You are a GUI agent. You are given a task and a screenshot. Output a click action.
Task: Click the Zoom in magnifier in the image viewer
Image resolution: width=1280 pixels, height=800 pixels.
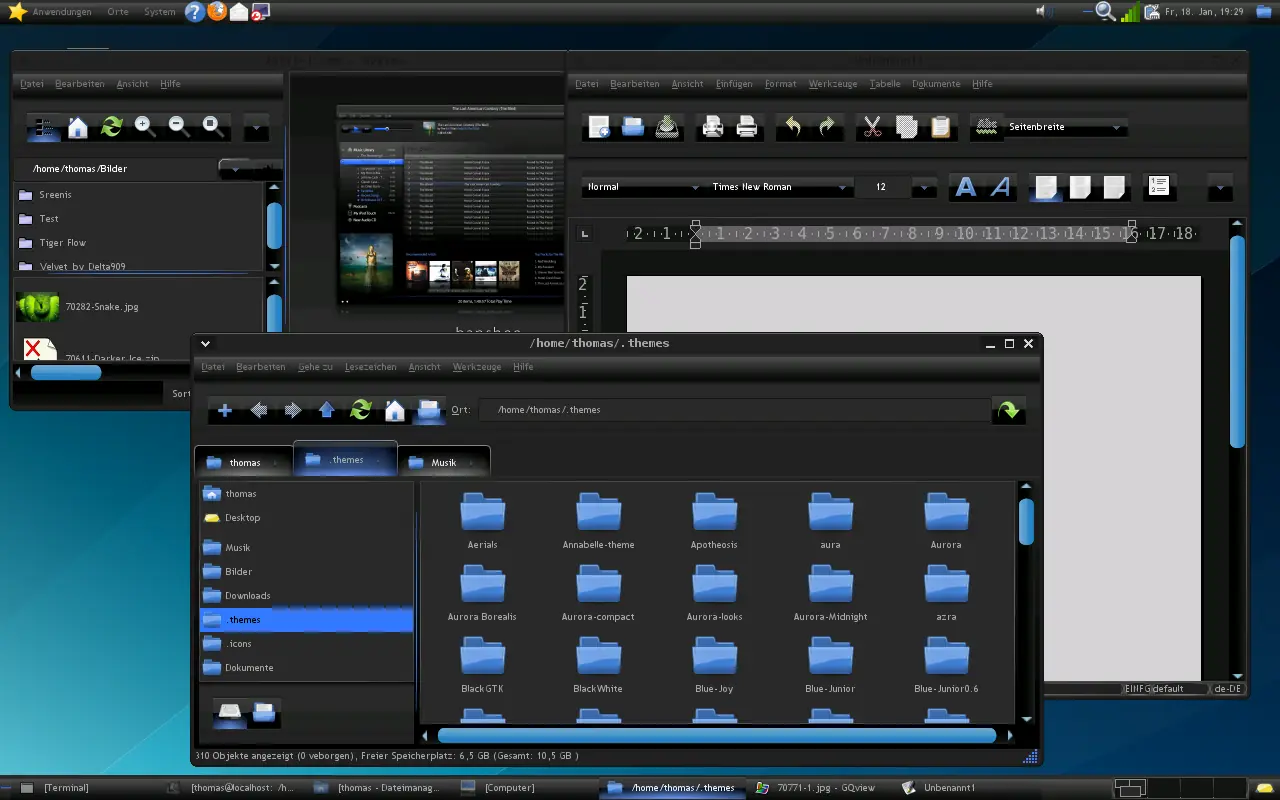[145, 127]
